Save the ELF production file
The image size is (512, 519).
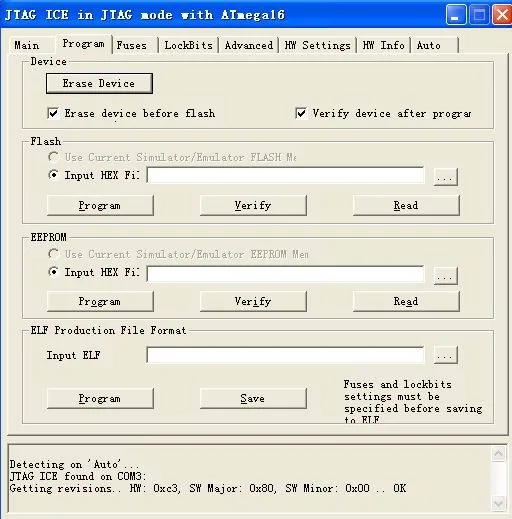(253, 398)
